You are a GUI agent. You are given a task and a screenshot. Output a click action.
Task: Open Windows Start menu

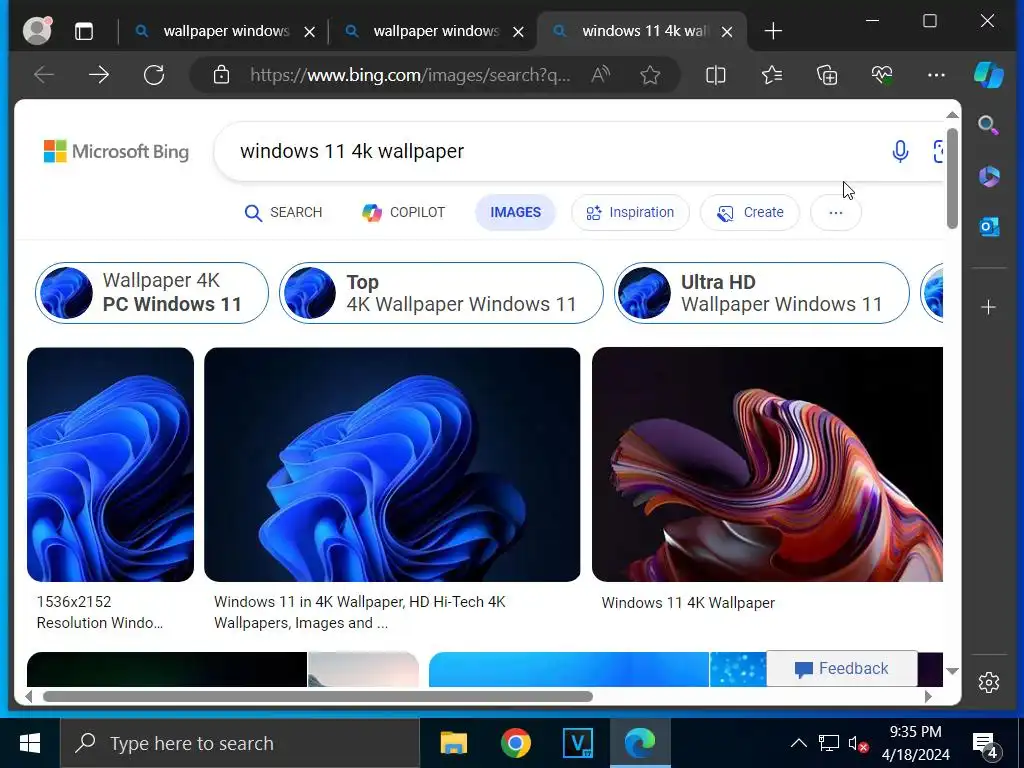(29, 743)
